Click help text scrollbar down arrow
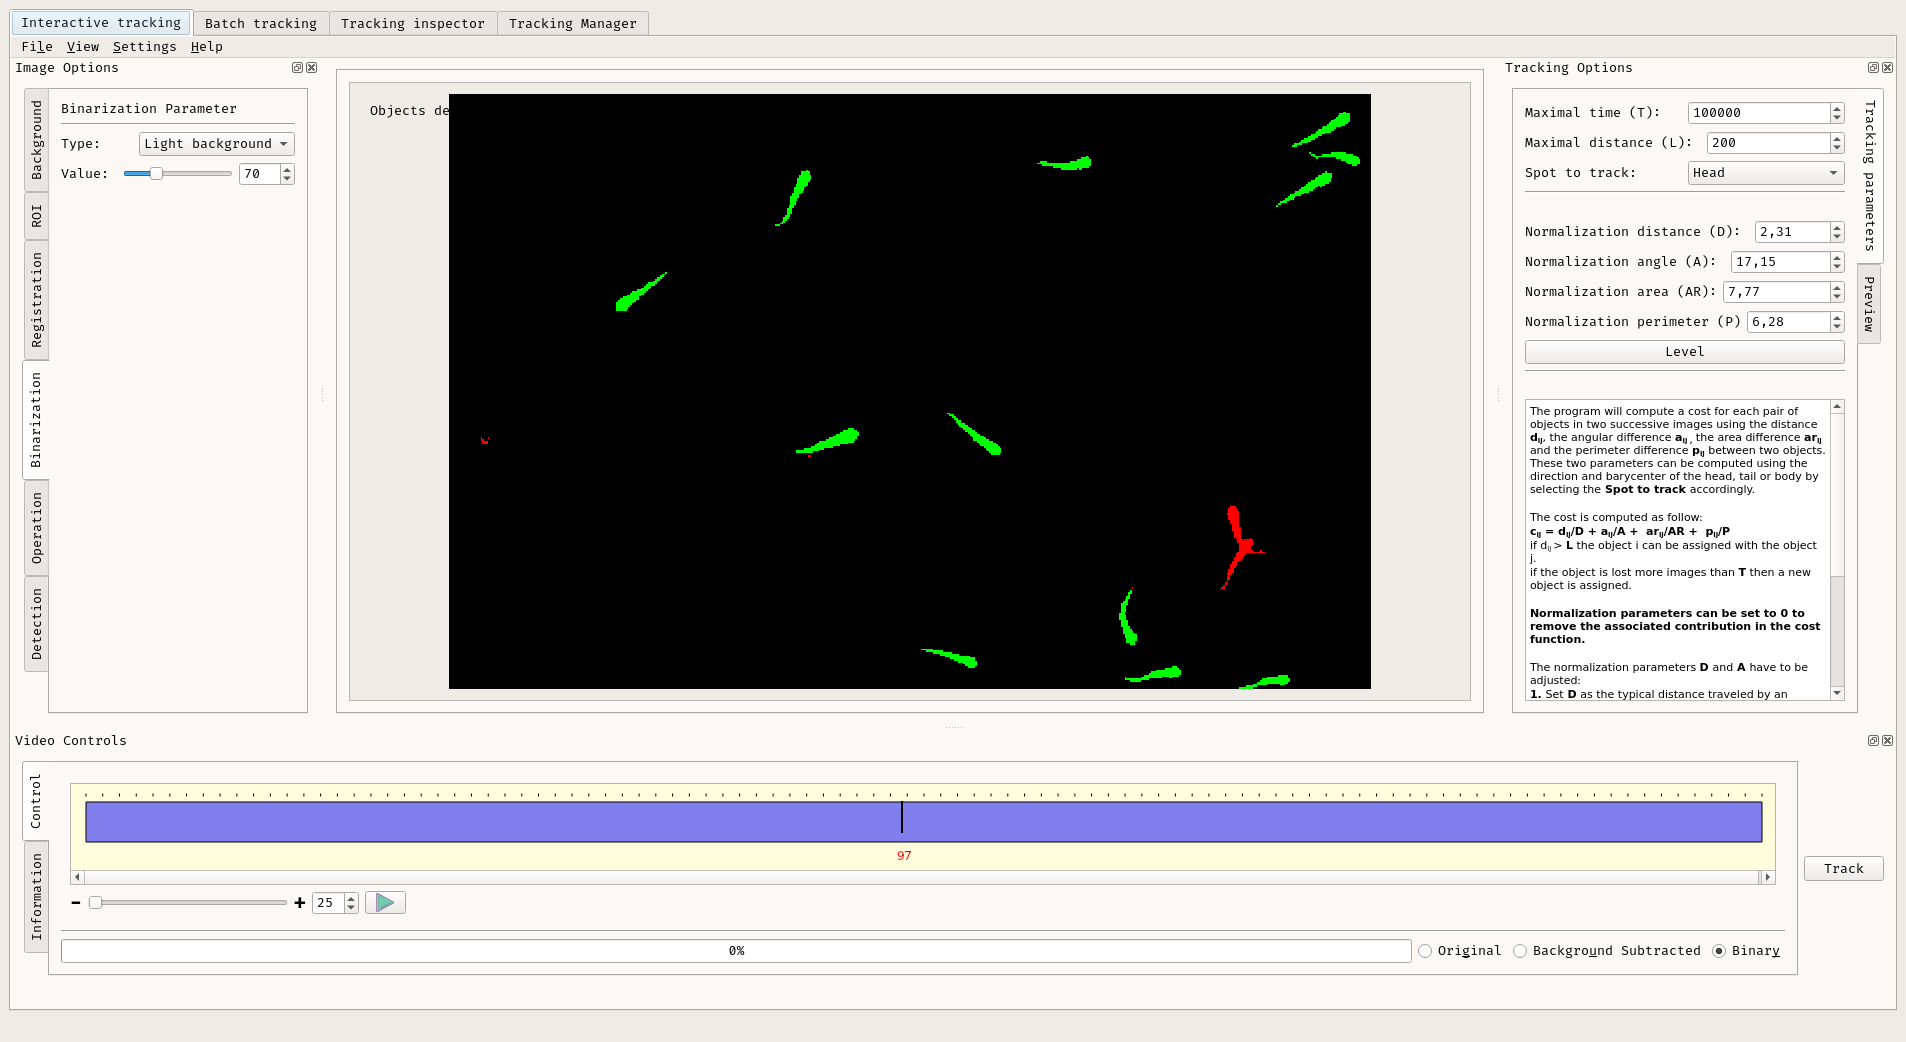Viewport: 1906px width, 1042px height. (1837, 693)
